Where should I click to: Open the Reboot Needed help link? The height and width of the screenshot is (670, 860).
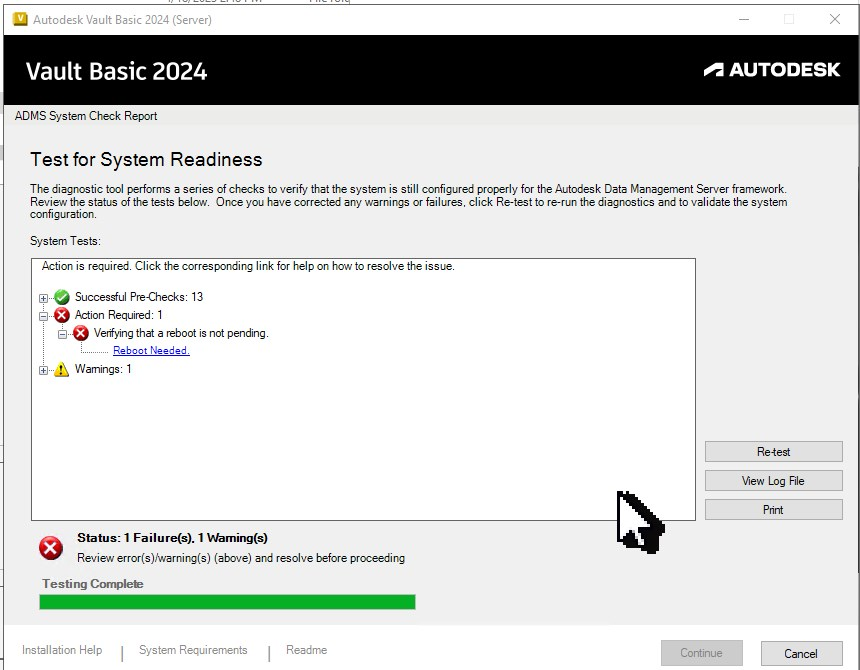(151, 350)
